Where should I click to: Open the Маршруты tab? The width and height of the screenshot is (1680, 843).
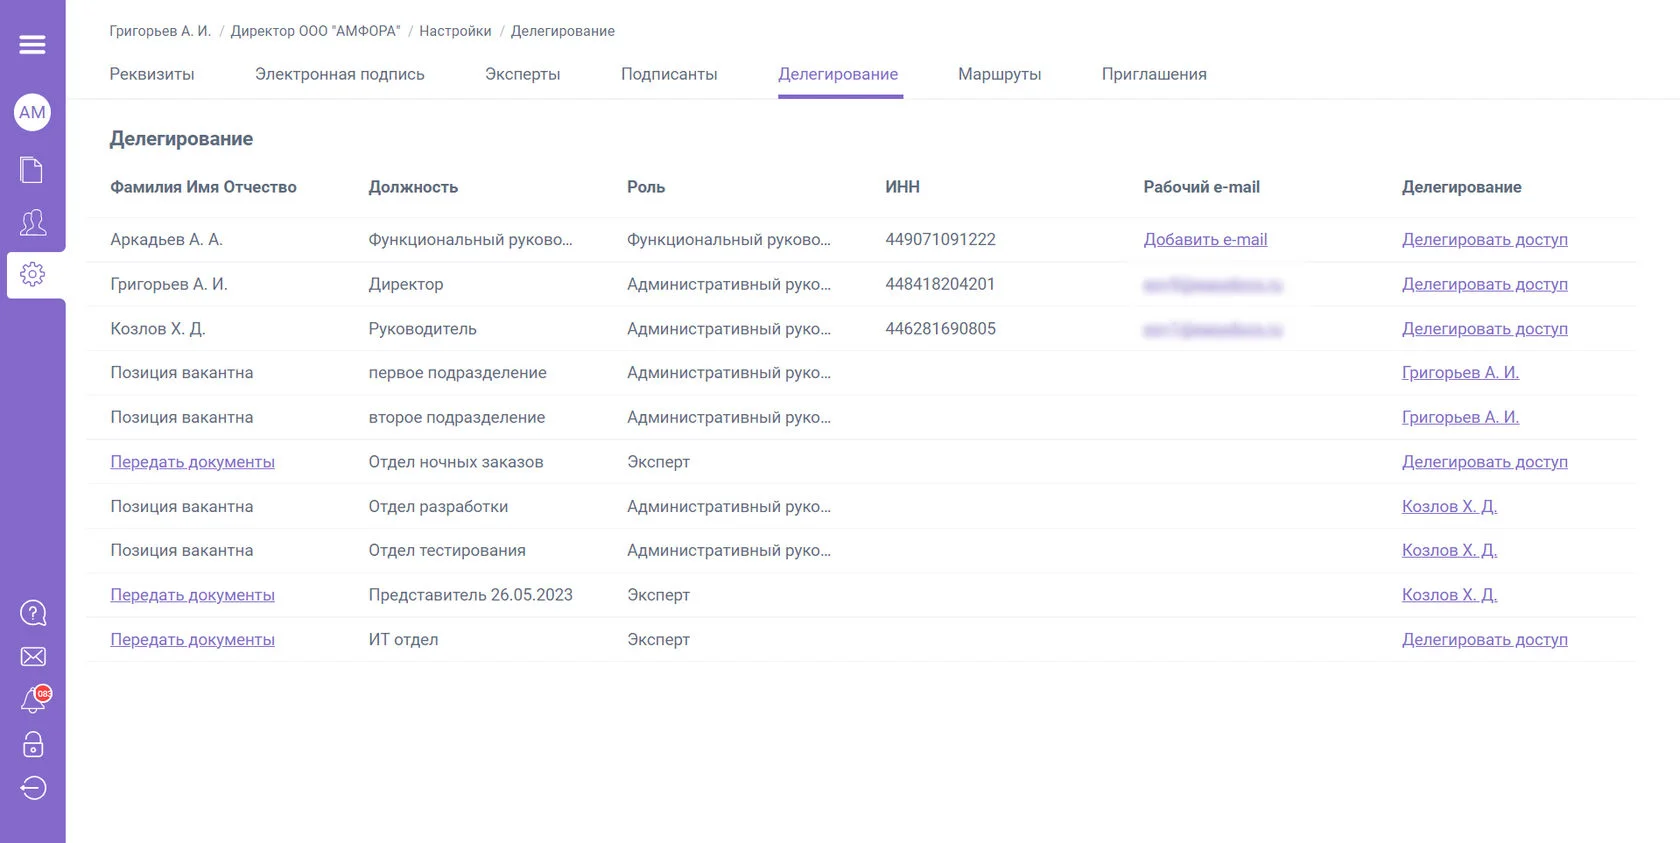click(x=999, y=74)
